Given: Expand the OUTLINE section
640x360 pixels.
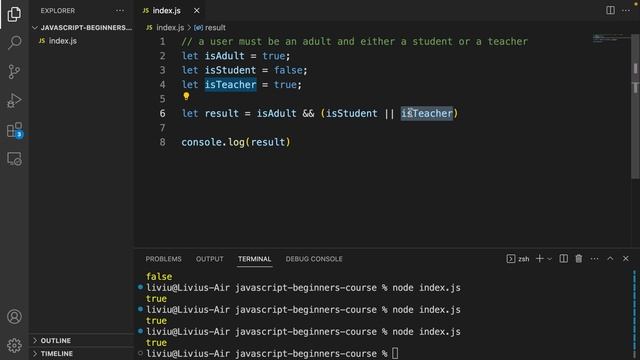Looking at the screenshot, I should click(x=82, y=340).
